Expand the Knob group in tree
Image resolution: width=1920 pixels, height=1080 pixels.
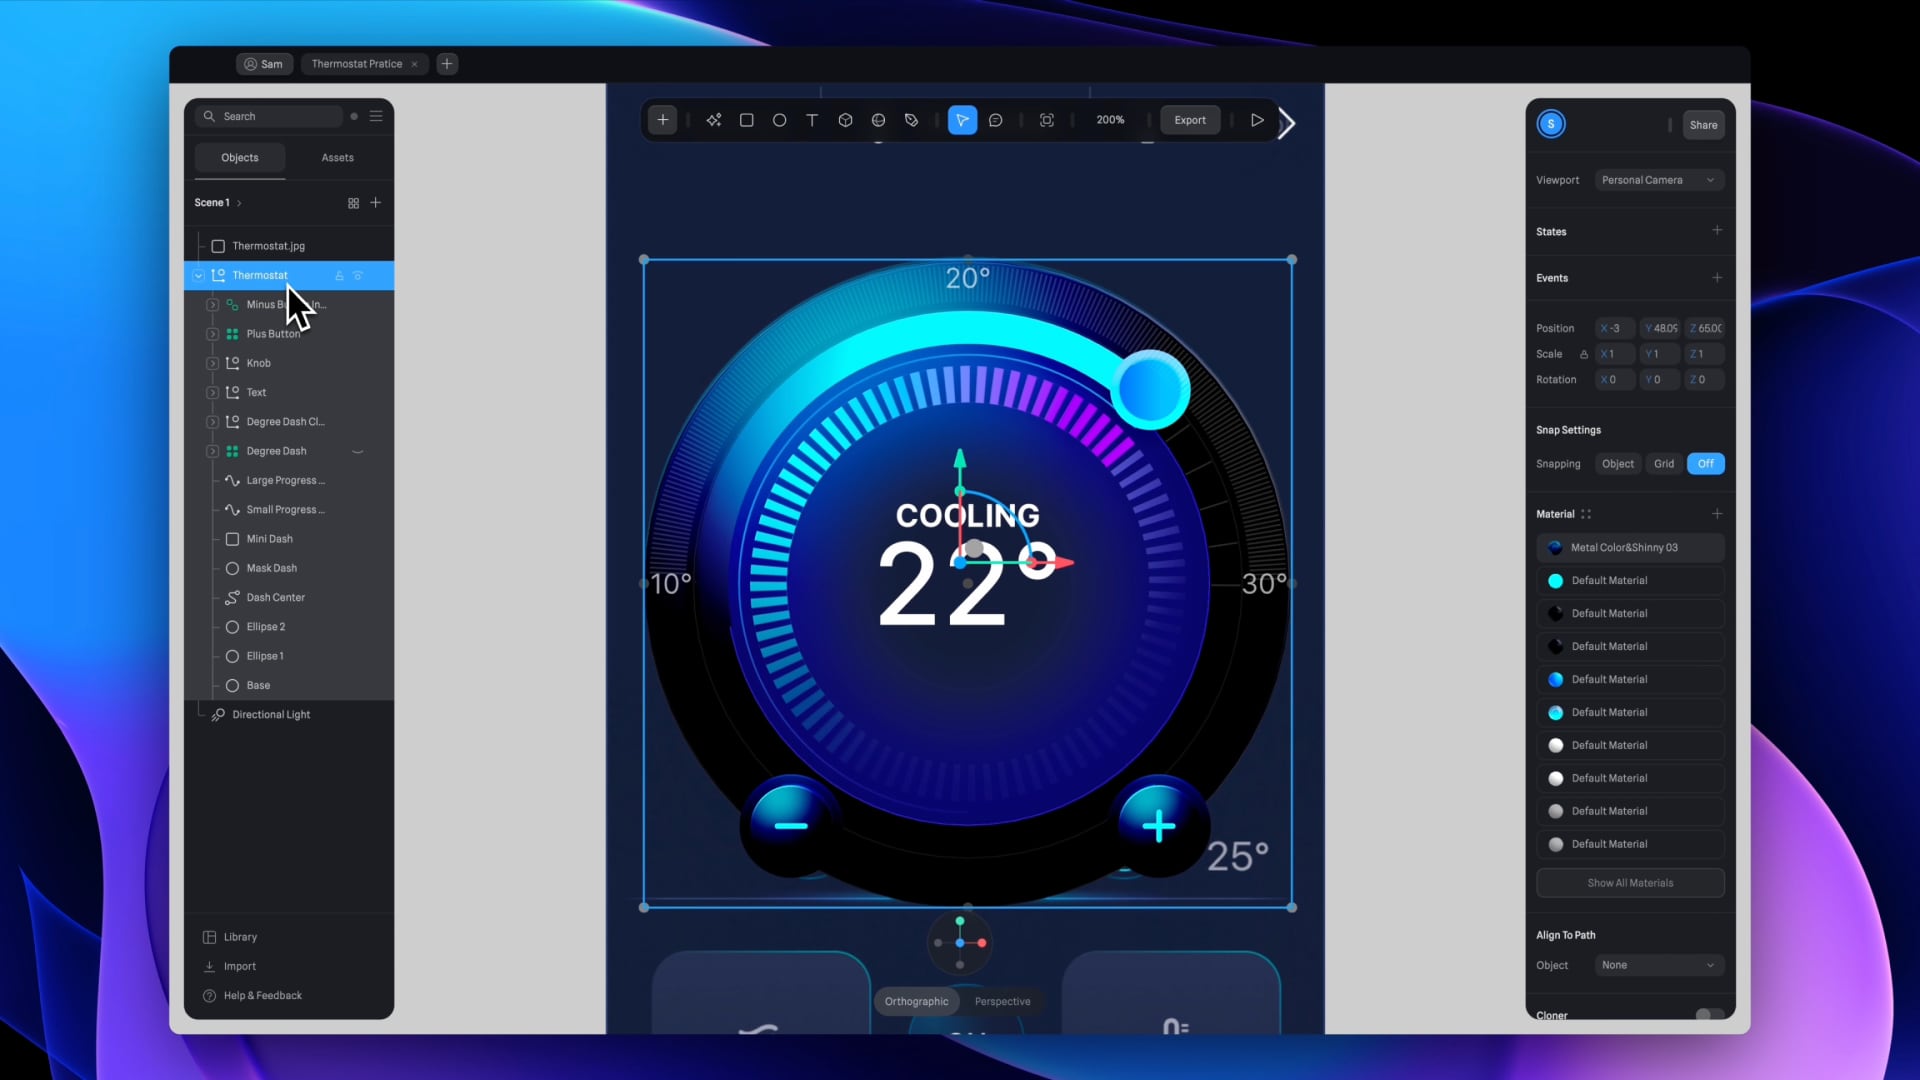pos(212,363)
